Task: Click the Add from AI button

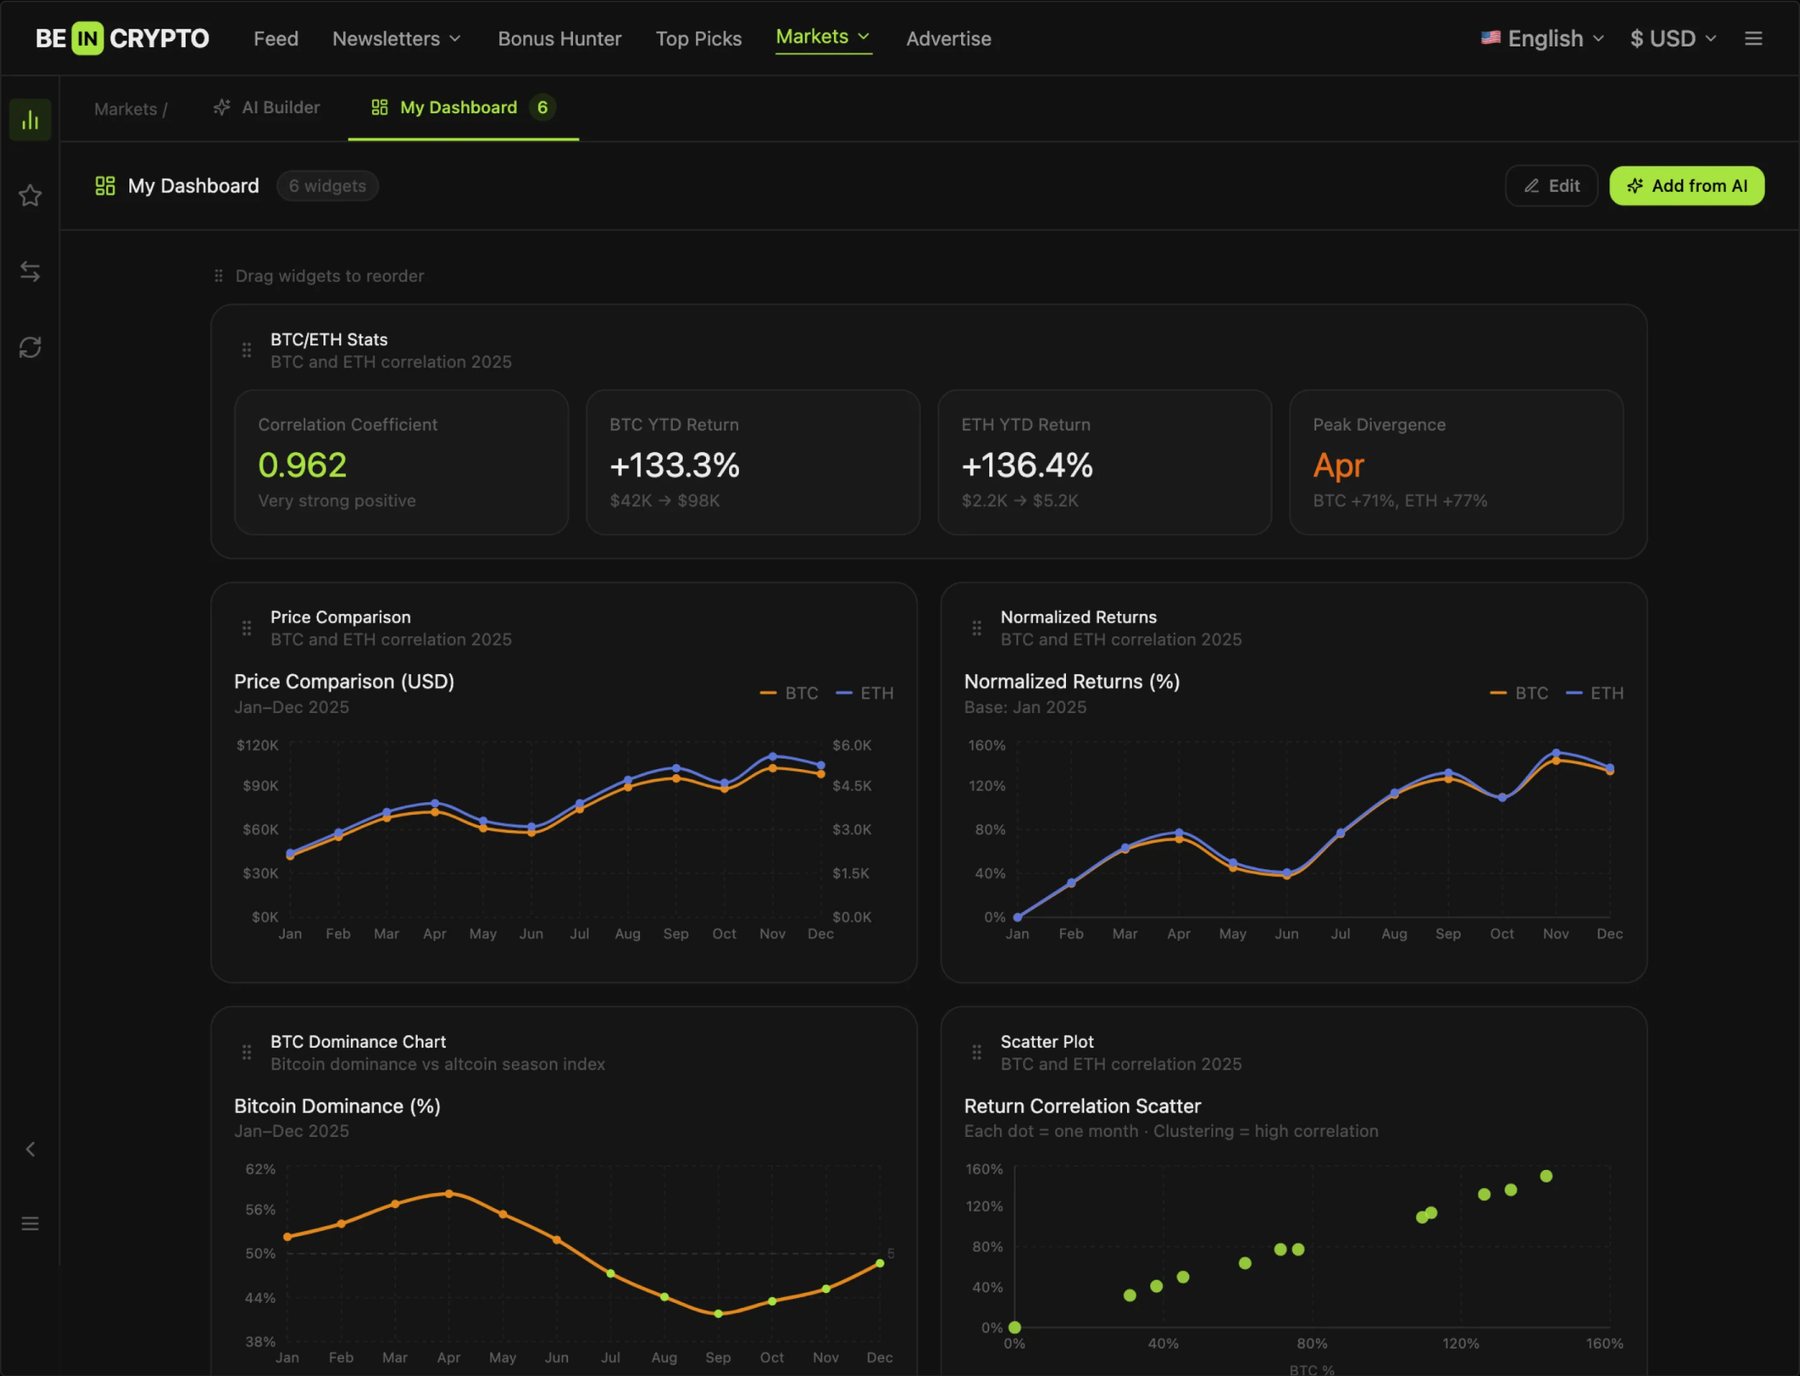Action: click(1687, 186)
